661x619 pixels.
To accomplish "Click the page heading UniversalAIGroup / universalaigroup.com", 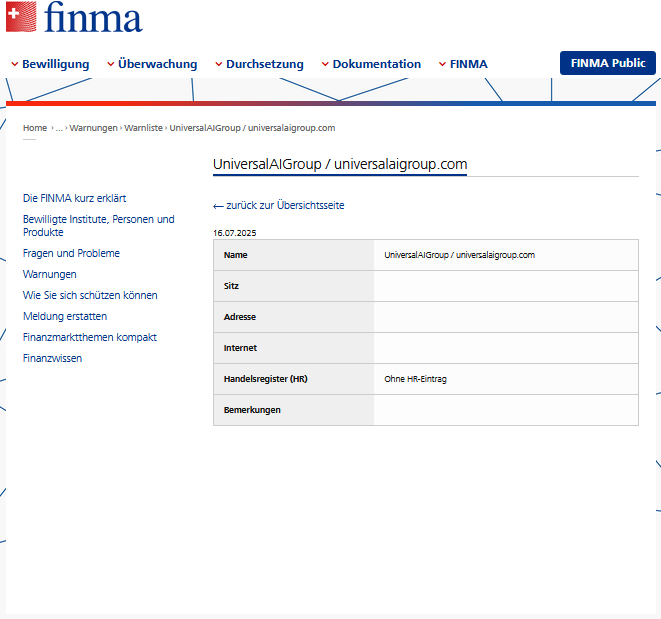I will click(x=340, y=164).
